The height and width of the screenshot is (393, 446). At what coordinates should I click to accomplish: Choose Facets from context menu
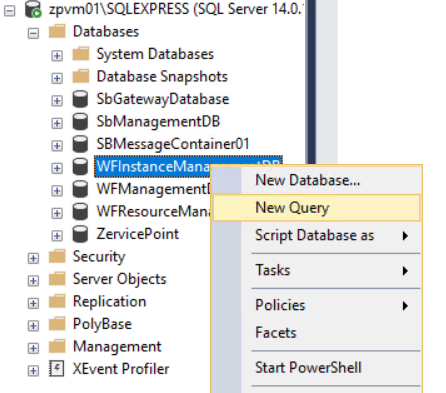tap(317, 333)
